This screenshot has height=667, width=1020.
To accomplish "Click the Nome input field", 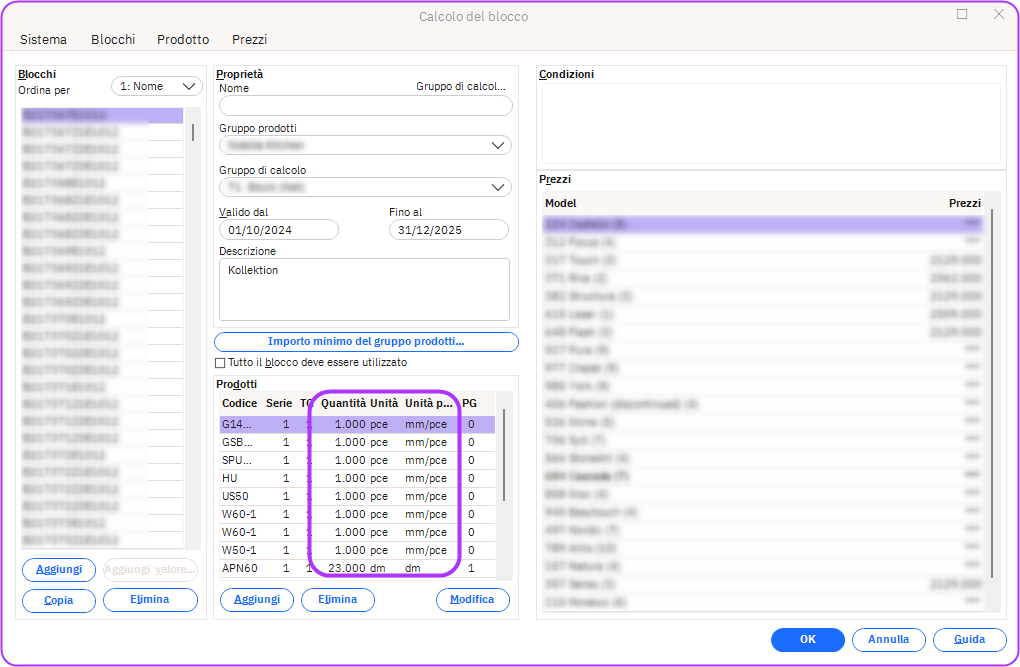I will coord(365,106).
